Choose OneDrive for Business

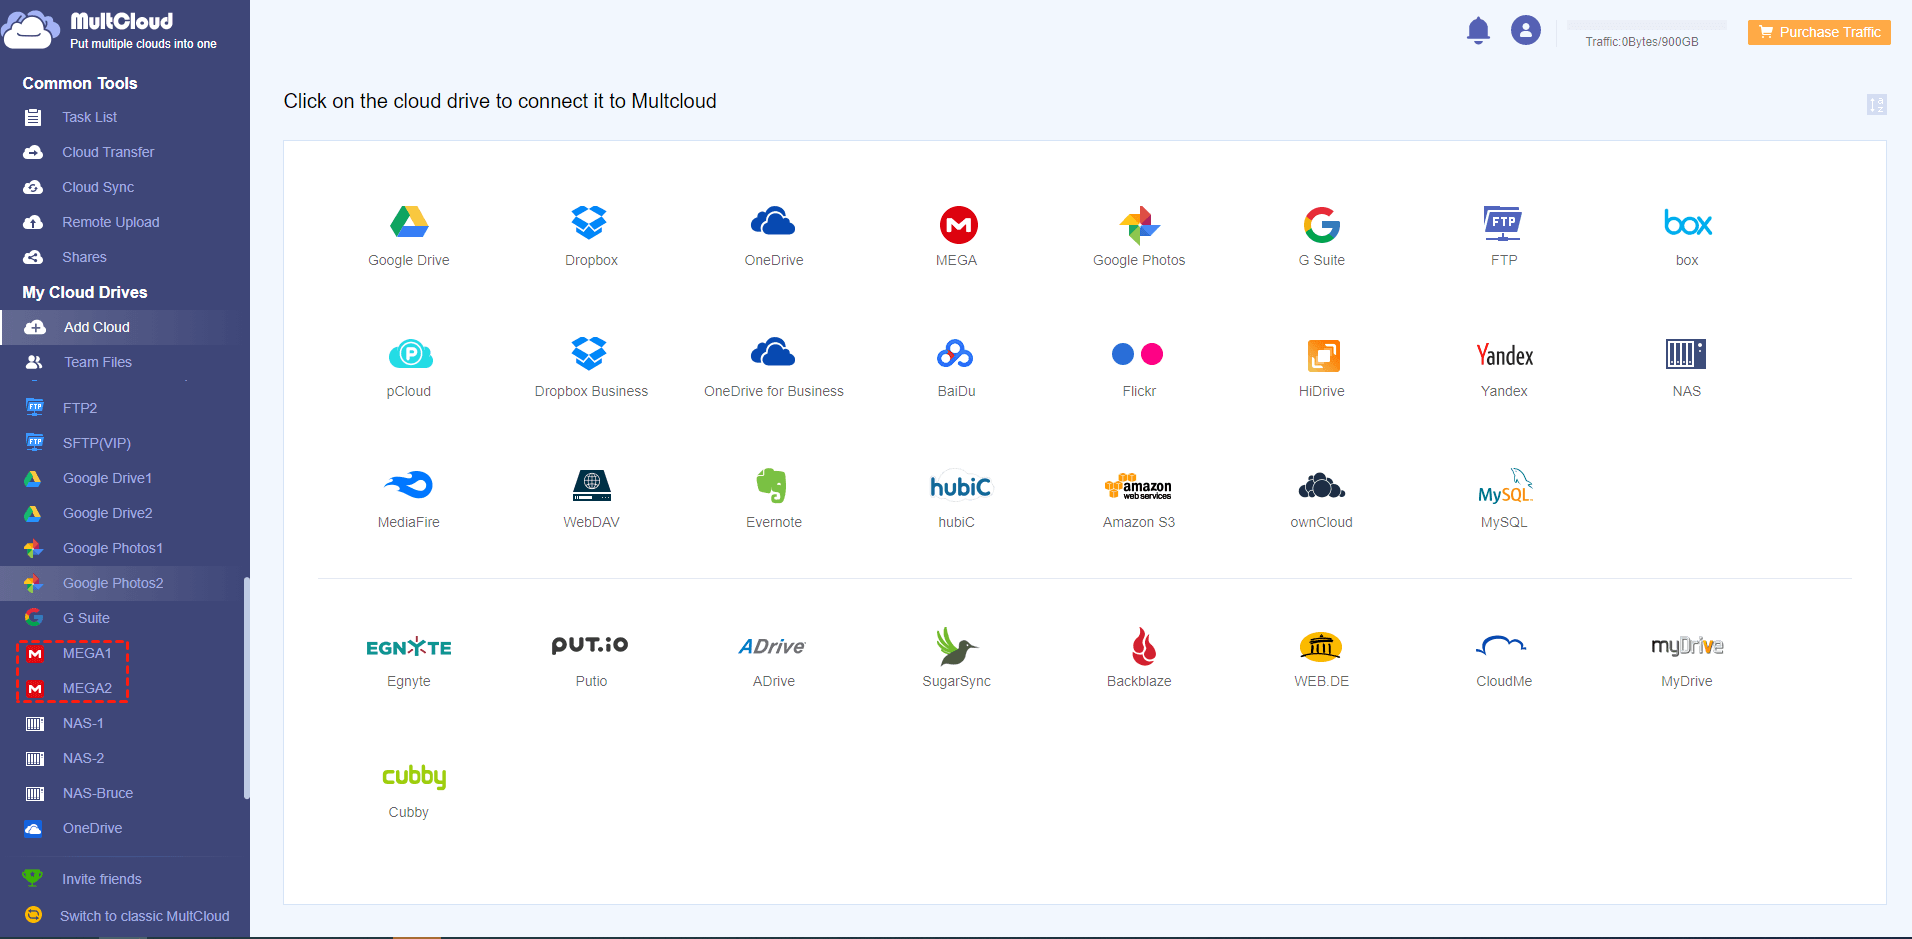[x=773, y=367]
